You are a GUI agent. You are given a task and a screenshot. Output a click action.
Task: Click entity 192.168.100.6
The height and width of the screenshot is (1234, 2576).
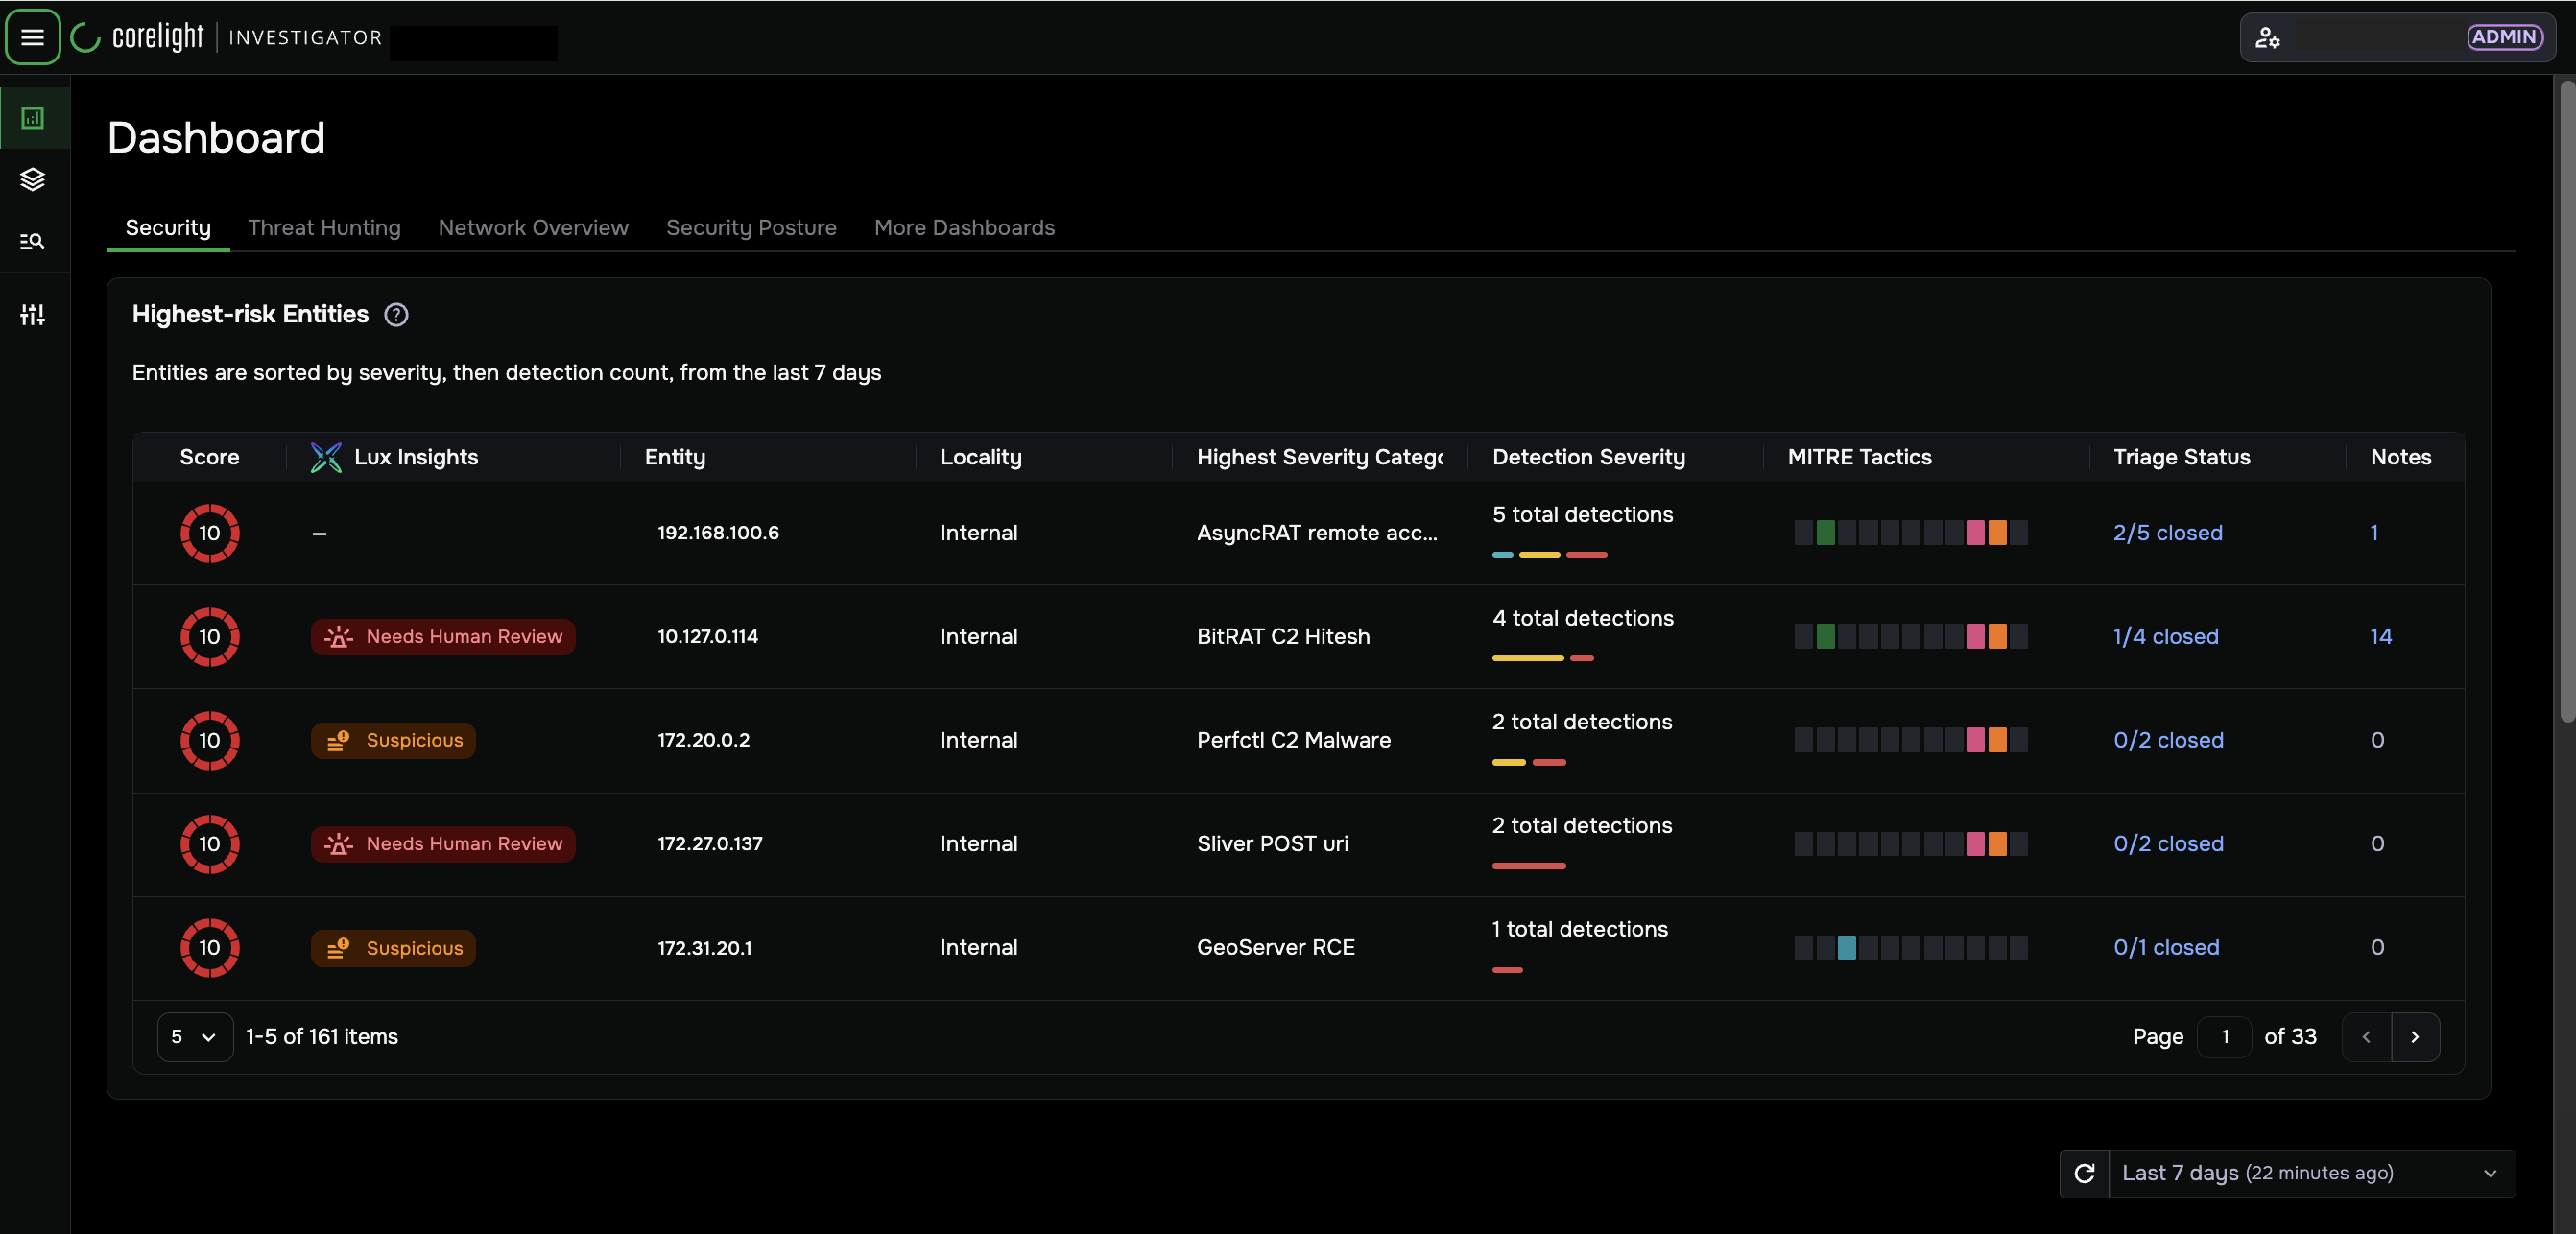click(718, 533)
